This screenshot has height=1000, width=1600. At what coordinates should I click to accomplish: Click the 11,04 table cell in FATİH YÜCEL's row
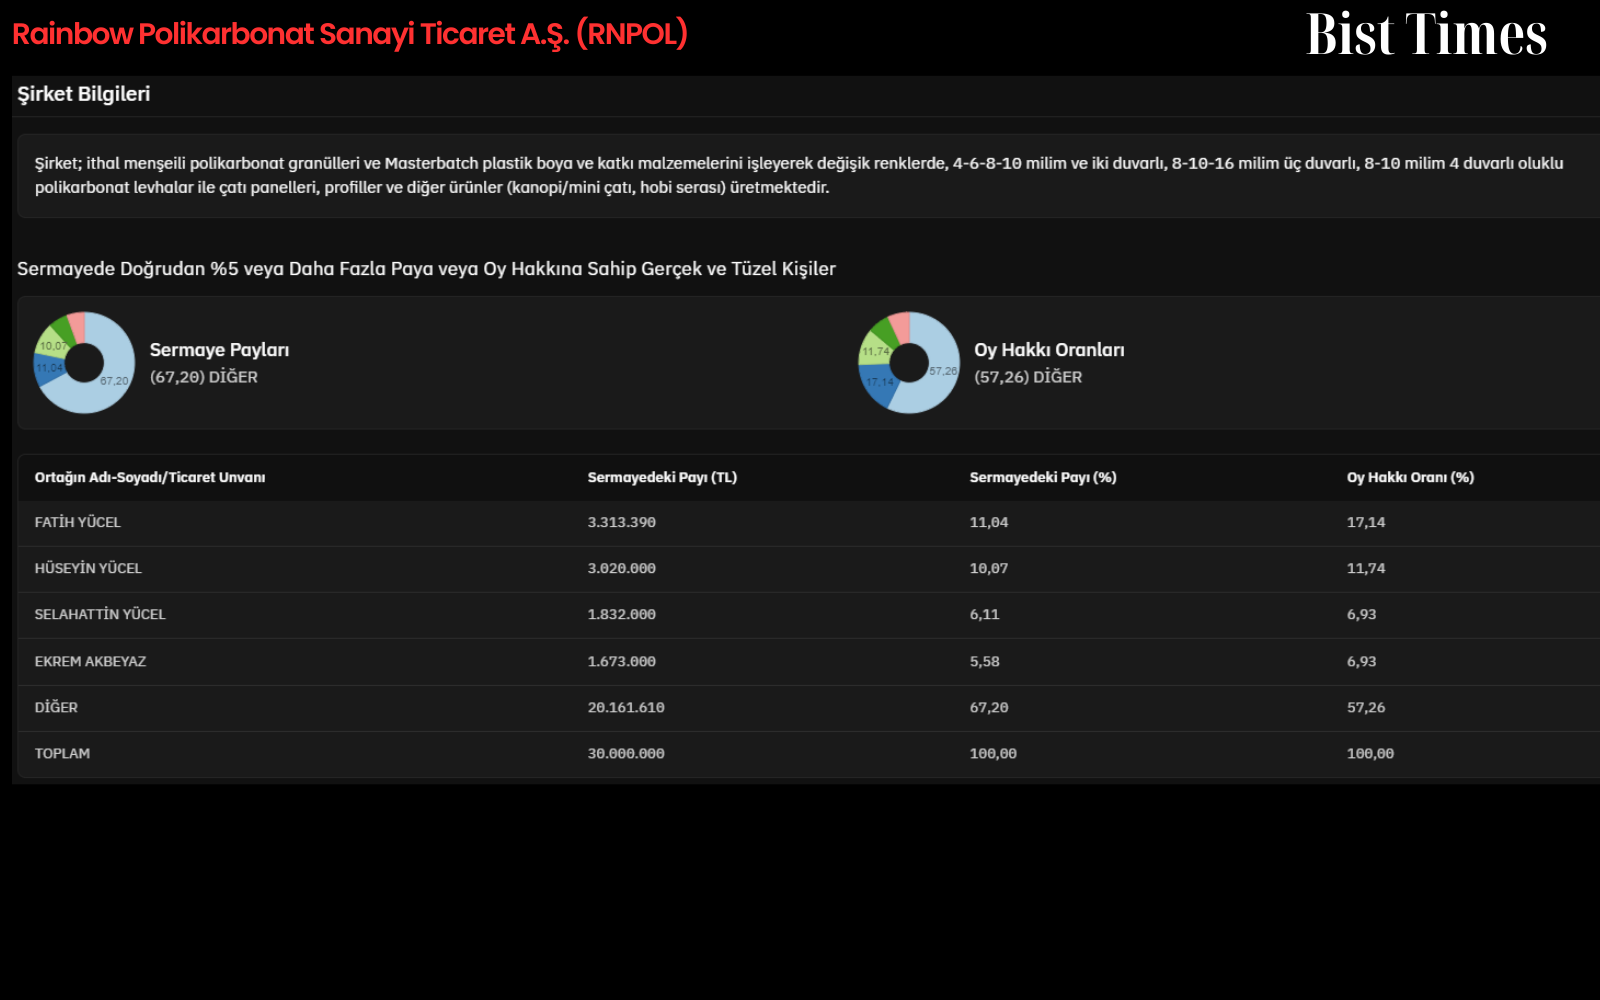click(x=989, y=522)
